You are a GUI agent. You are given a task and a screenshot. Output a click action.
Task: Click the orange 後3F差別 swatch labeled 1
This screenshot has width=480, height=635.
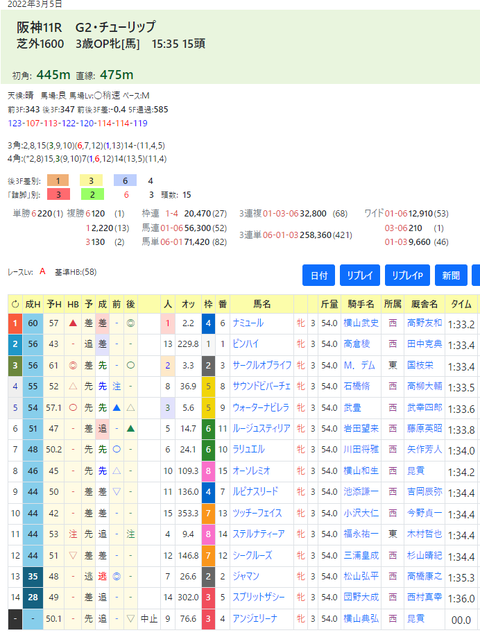click(58, 180)
